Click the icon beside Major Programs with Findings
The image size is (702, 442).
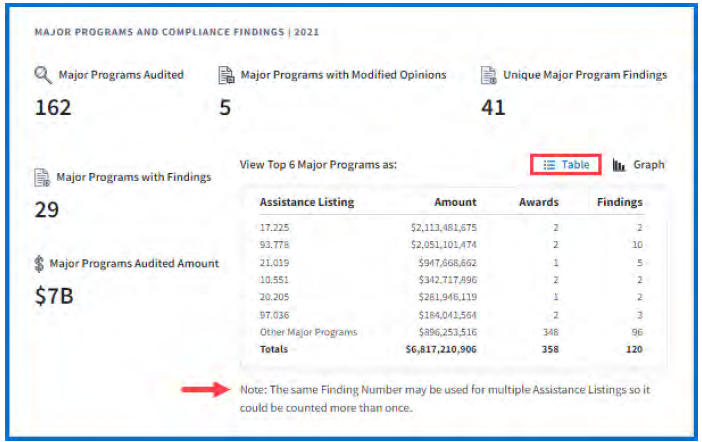pos(43,178)
